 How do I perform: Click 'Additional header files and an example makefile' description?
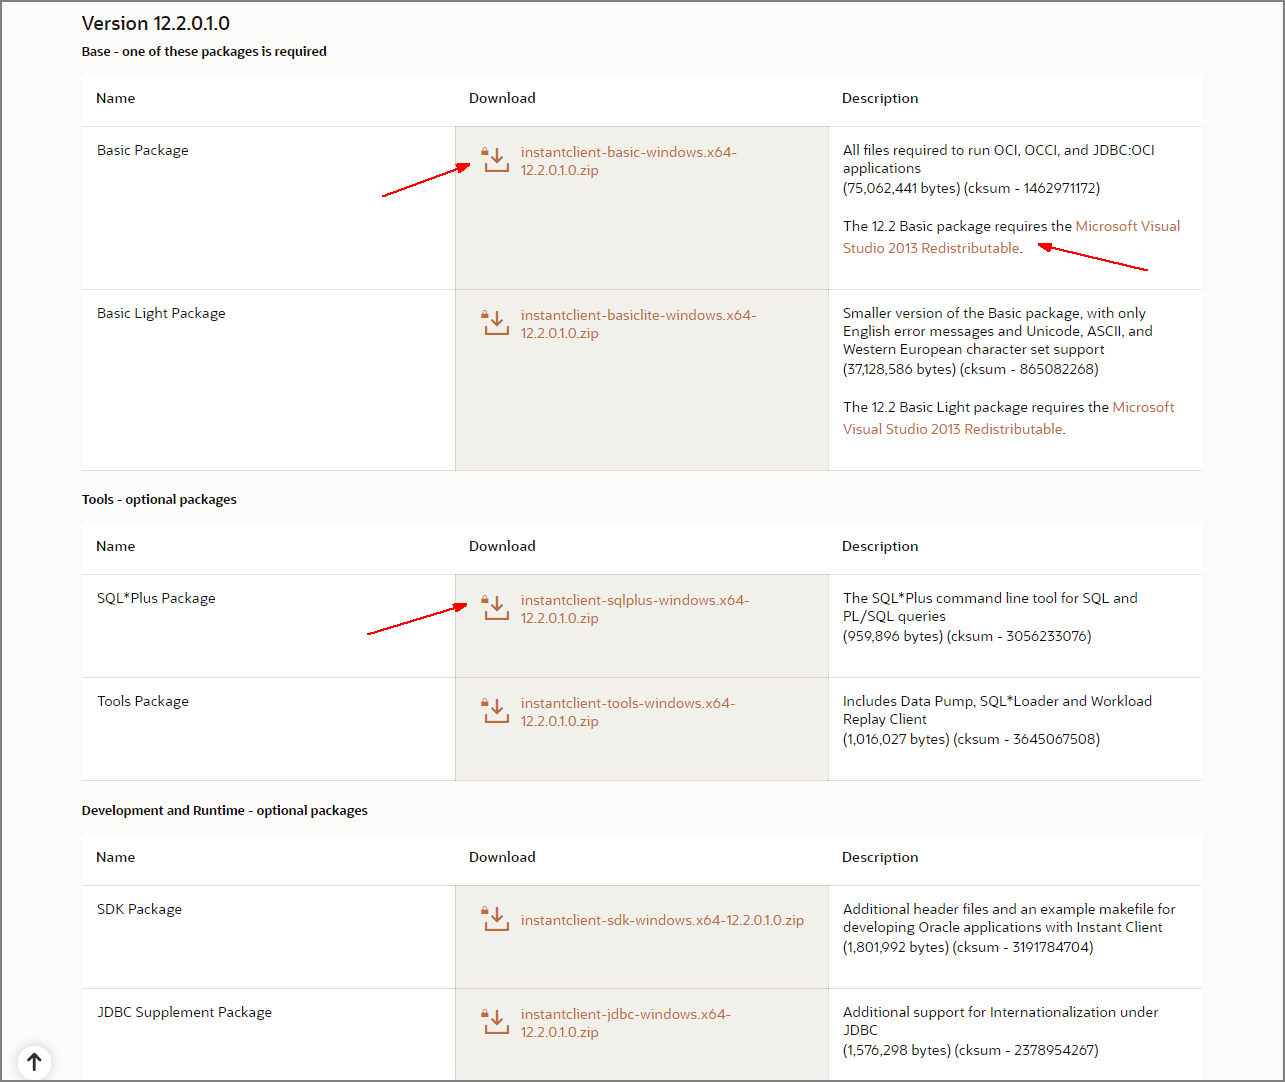(x=1009, y=918)
